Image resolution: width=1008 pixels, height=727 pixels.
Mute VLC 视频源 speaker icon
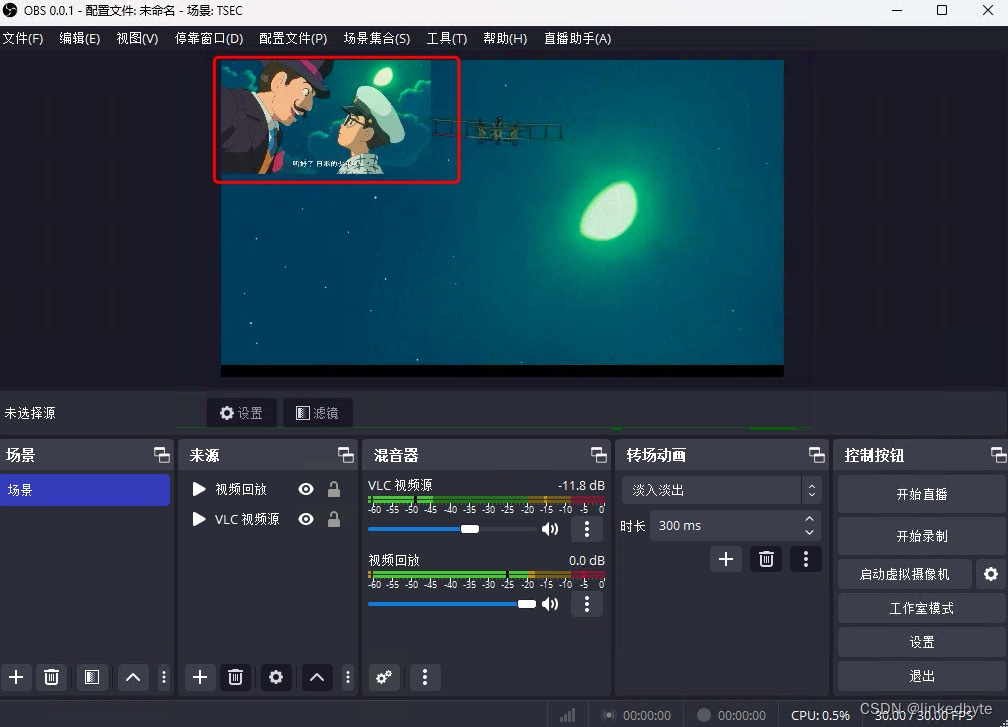click(550, 529)
